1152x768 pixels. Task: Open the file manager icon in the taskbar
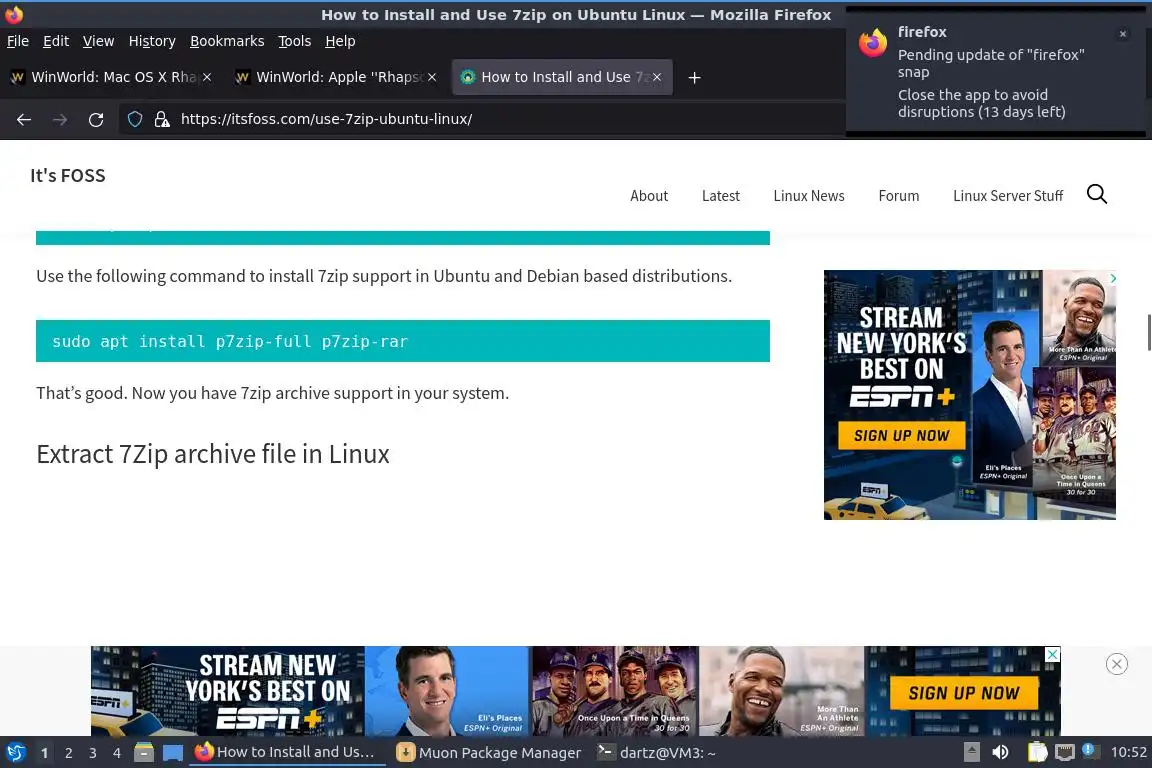(x=144, y=753)
